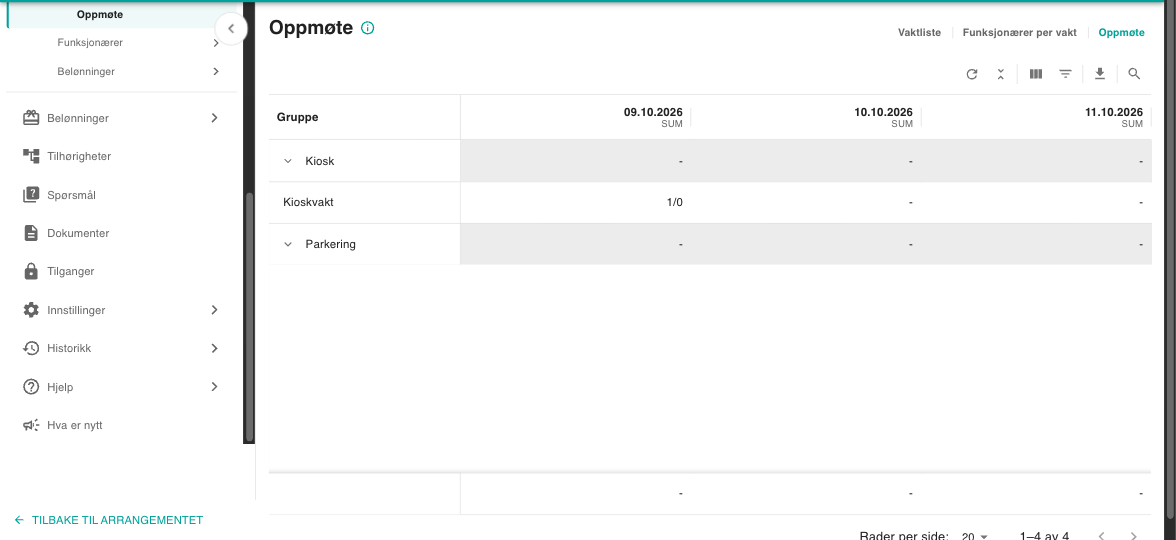
Task: Download the attendance table
Action: pos(1100,74)
